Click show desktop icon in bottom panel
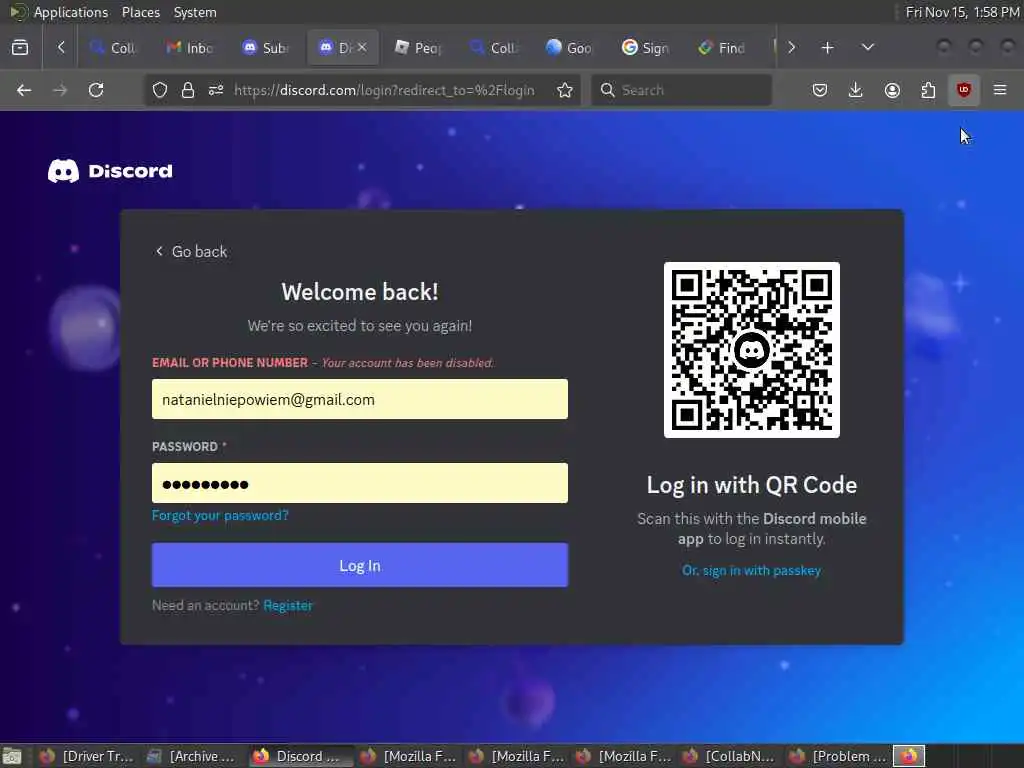Viewport: 1024px width, 768px height. [12, 756]
